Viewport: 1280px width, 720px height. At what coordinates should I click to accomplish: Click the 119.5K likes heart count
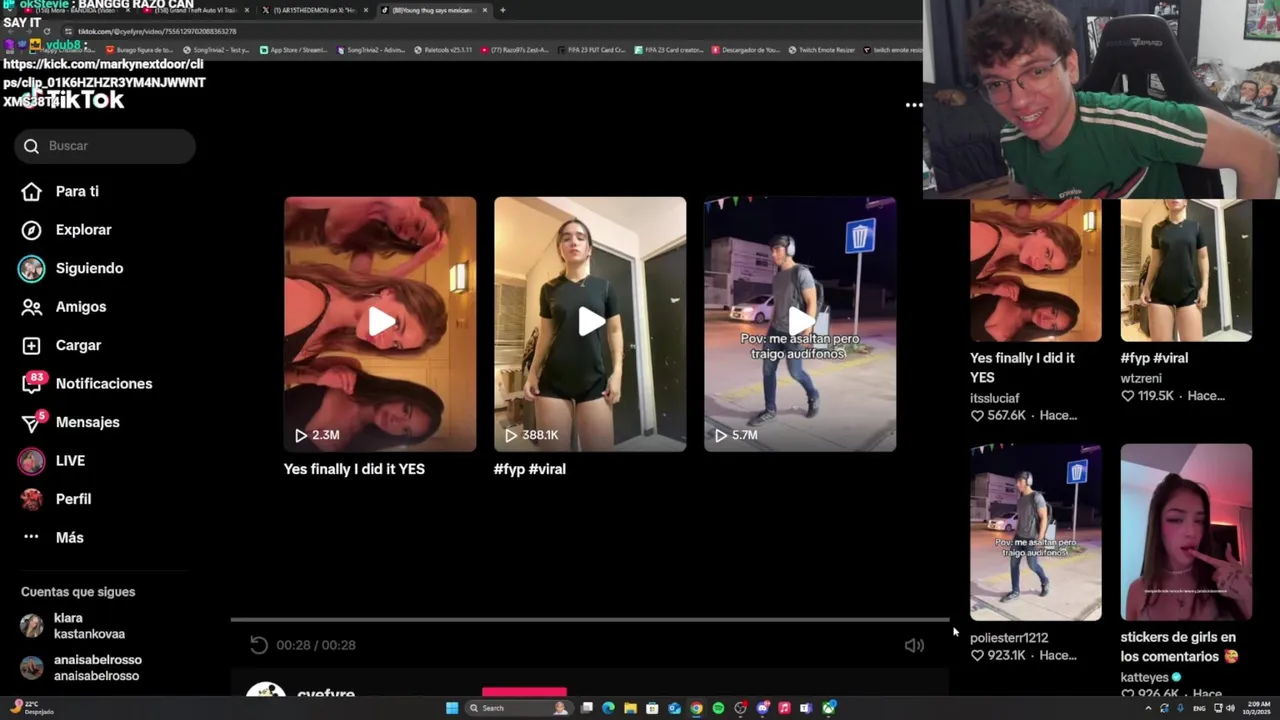(1147, 396)
